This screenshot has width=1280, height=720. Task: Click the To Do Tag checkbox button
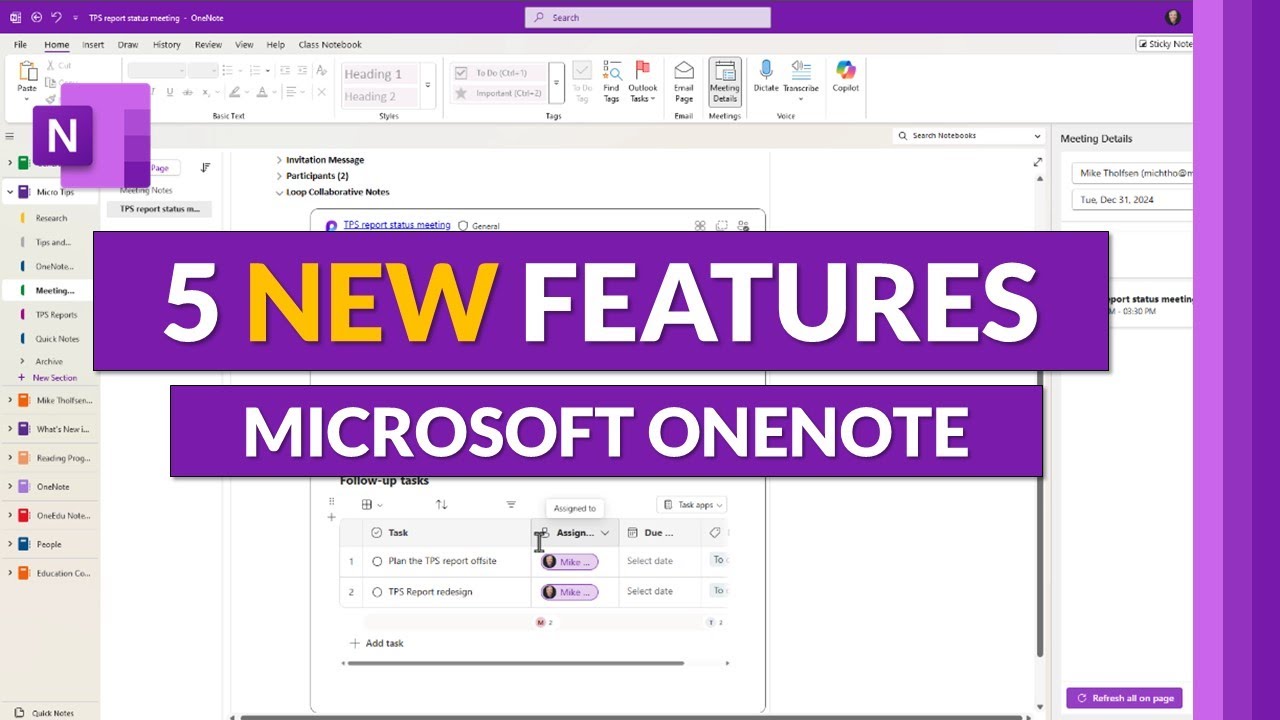tap(582, 81)
